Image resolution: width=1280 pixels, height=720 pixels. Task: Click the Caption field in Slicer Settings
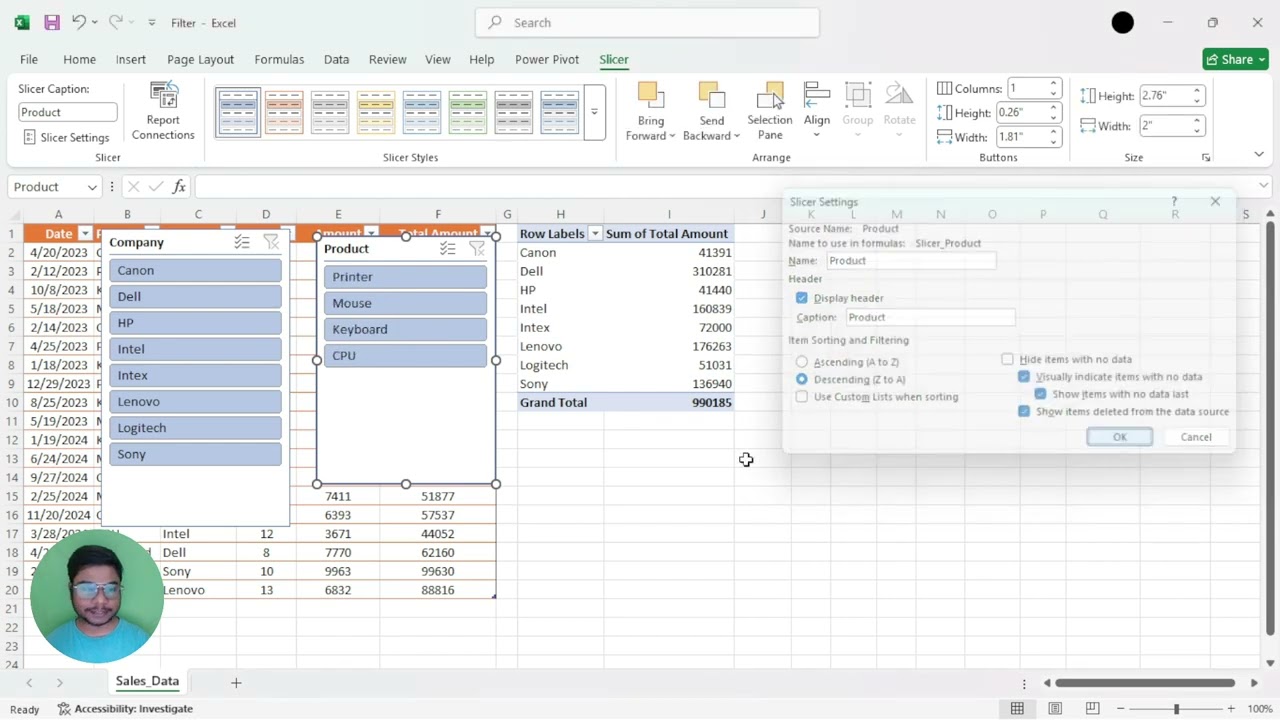point(930,317)
